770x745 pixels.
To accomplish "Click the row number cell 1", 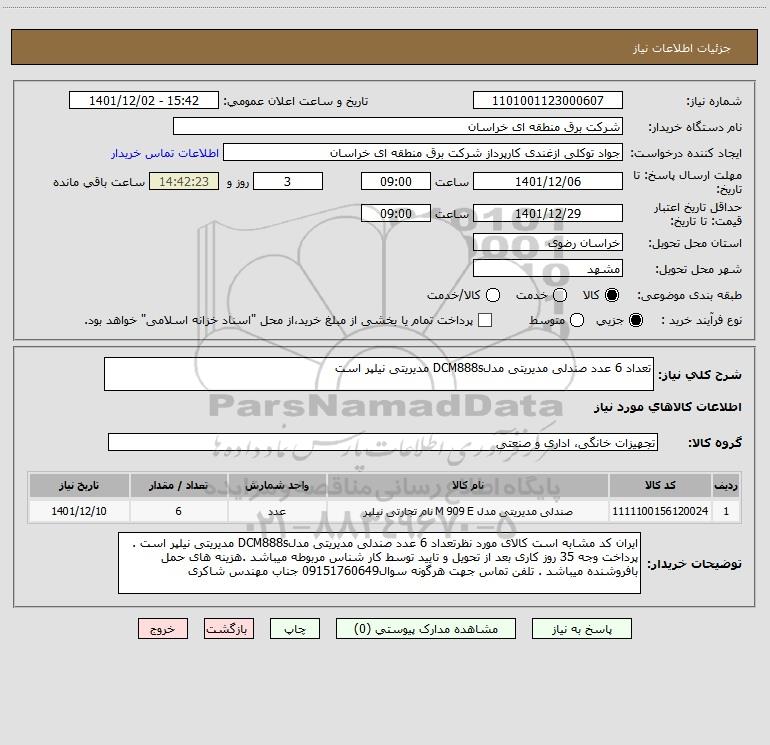I will point(726,511).
